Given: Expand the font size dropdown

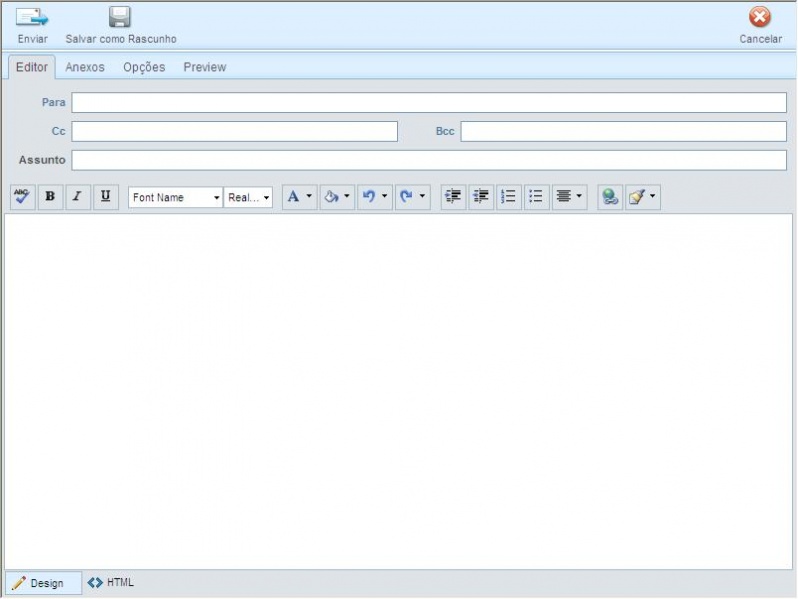Looking at the screenshot, I should (x=248, y=197).
